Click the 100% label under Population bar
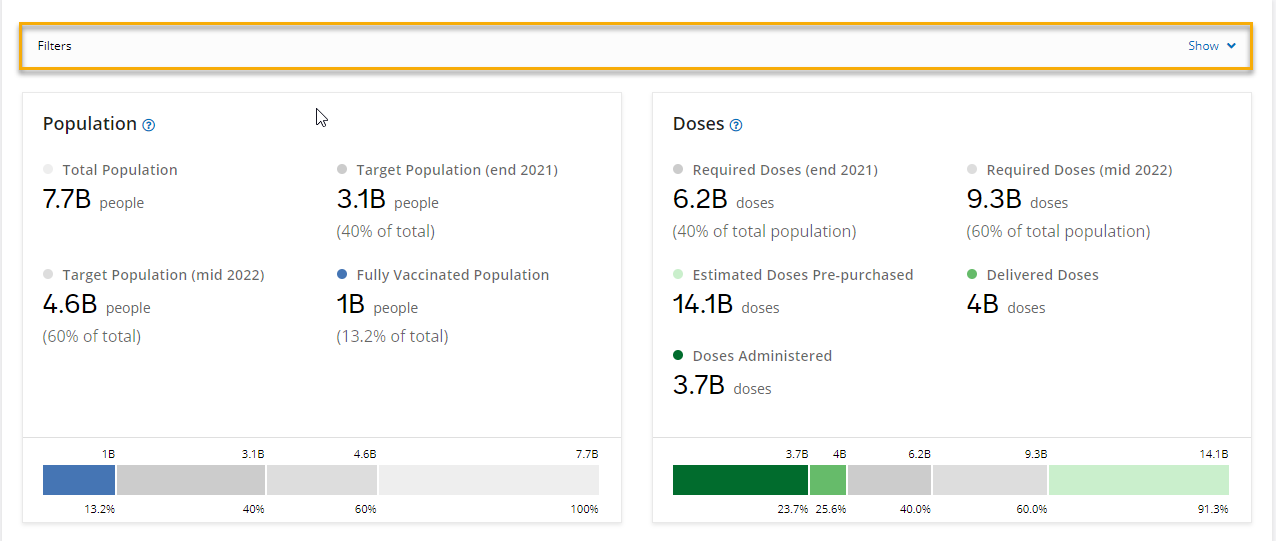 click(587, 509)
